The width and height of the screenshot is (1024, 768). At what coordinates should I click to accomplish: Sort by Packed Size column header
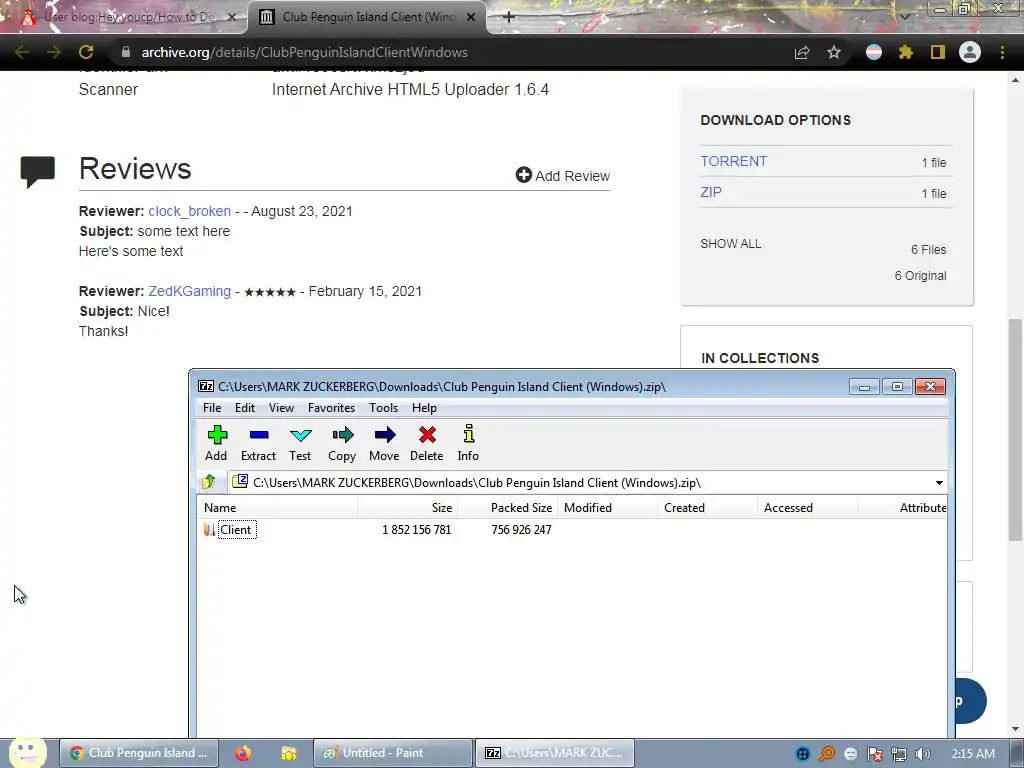tap(507, 507)
